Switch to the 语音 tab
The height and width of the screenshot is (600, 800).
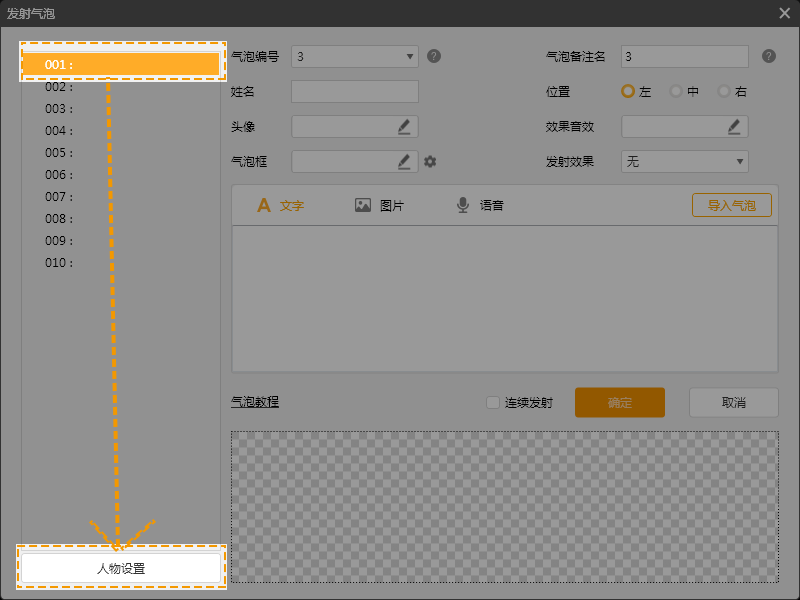coord(480,205)
